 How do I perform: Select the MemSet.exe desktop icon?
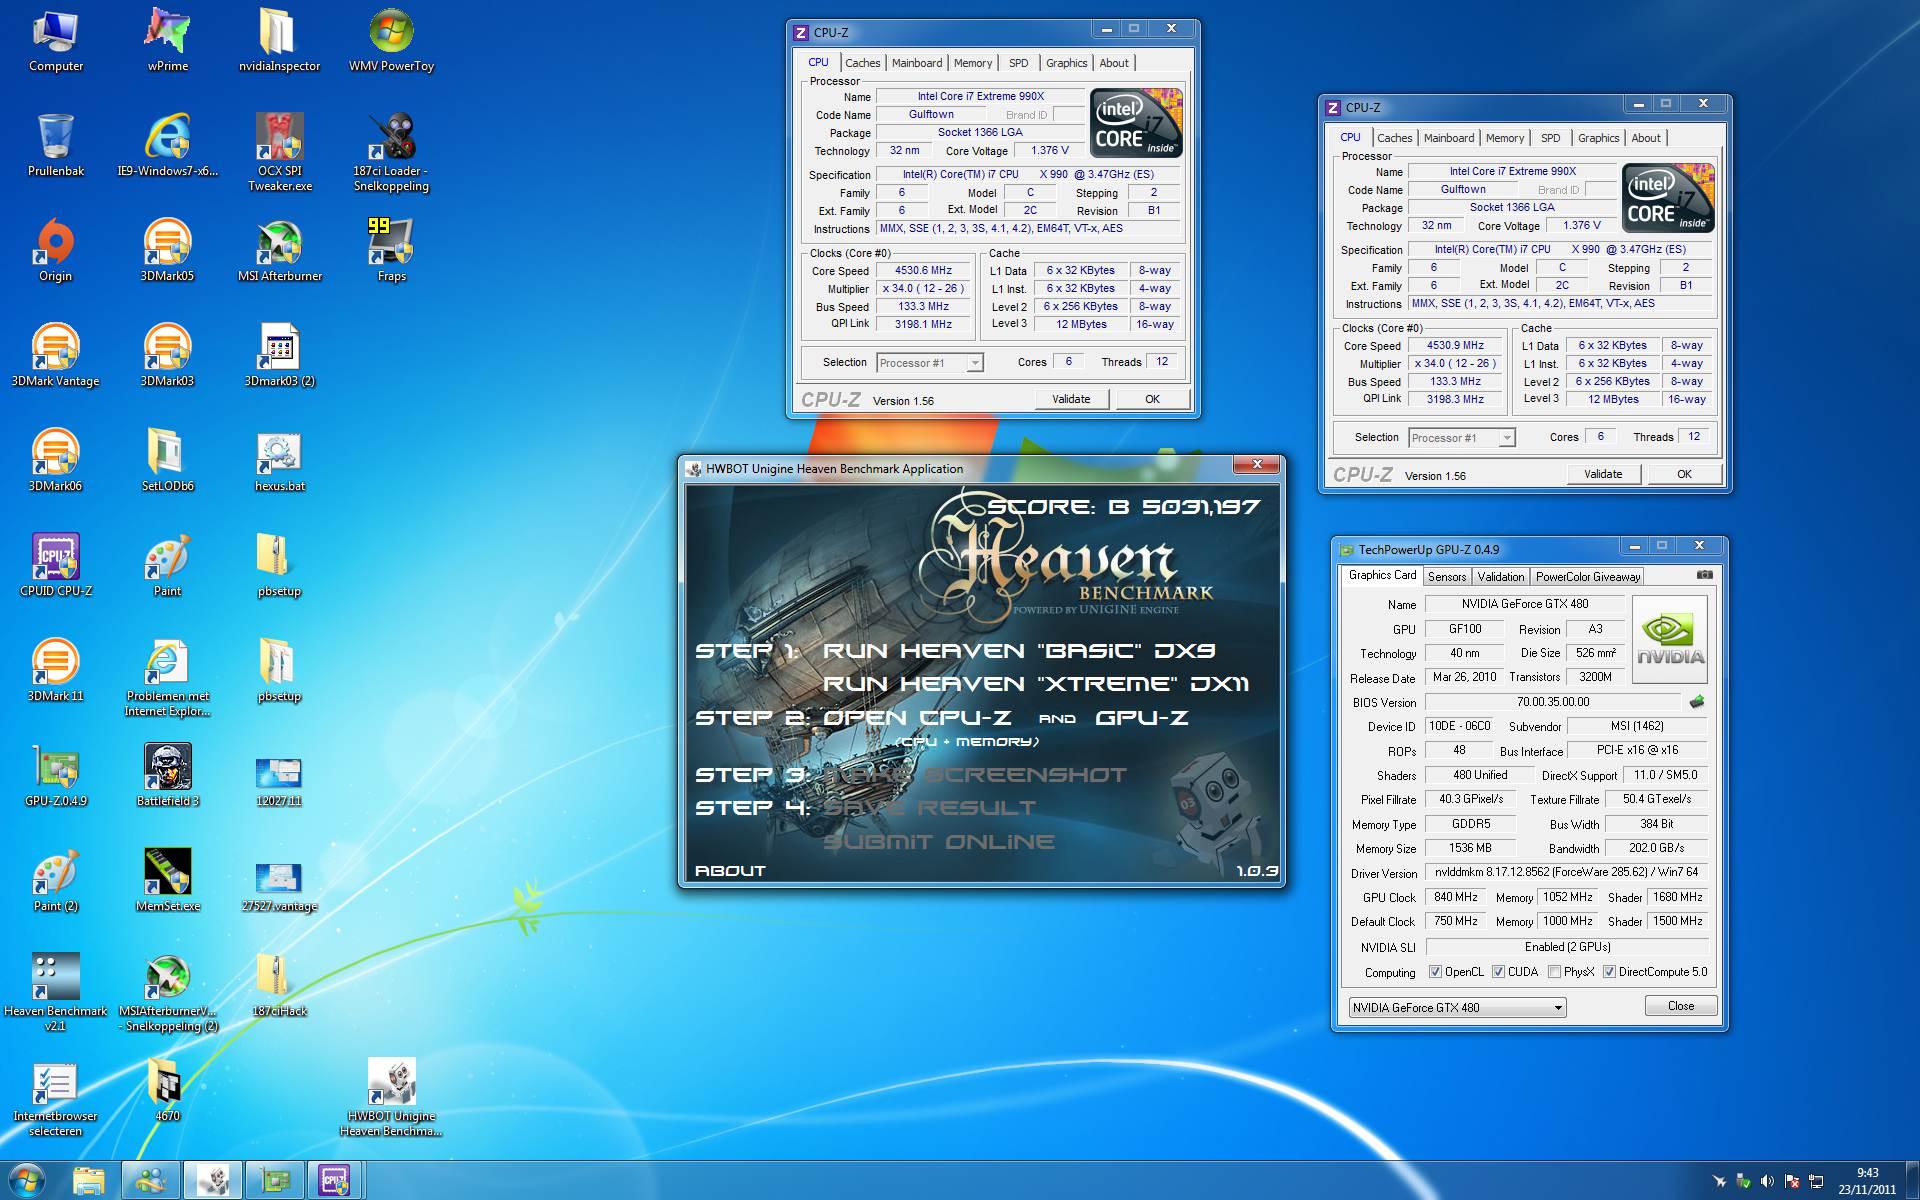coord(167,880)
